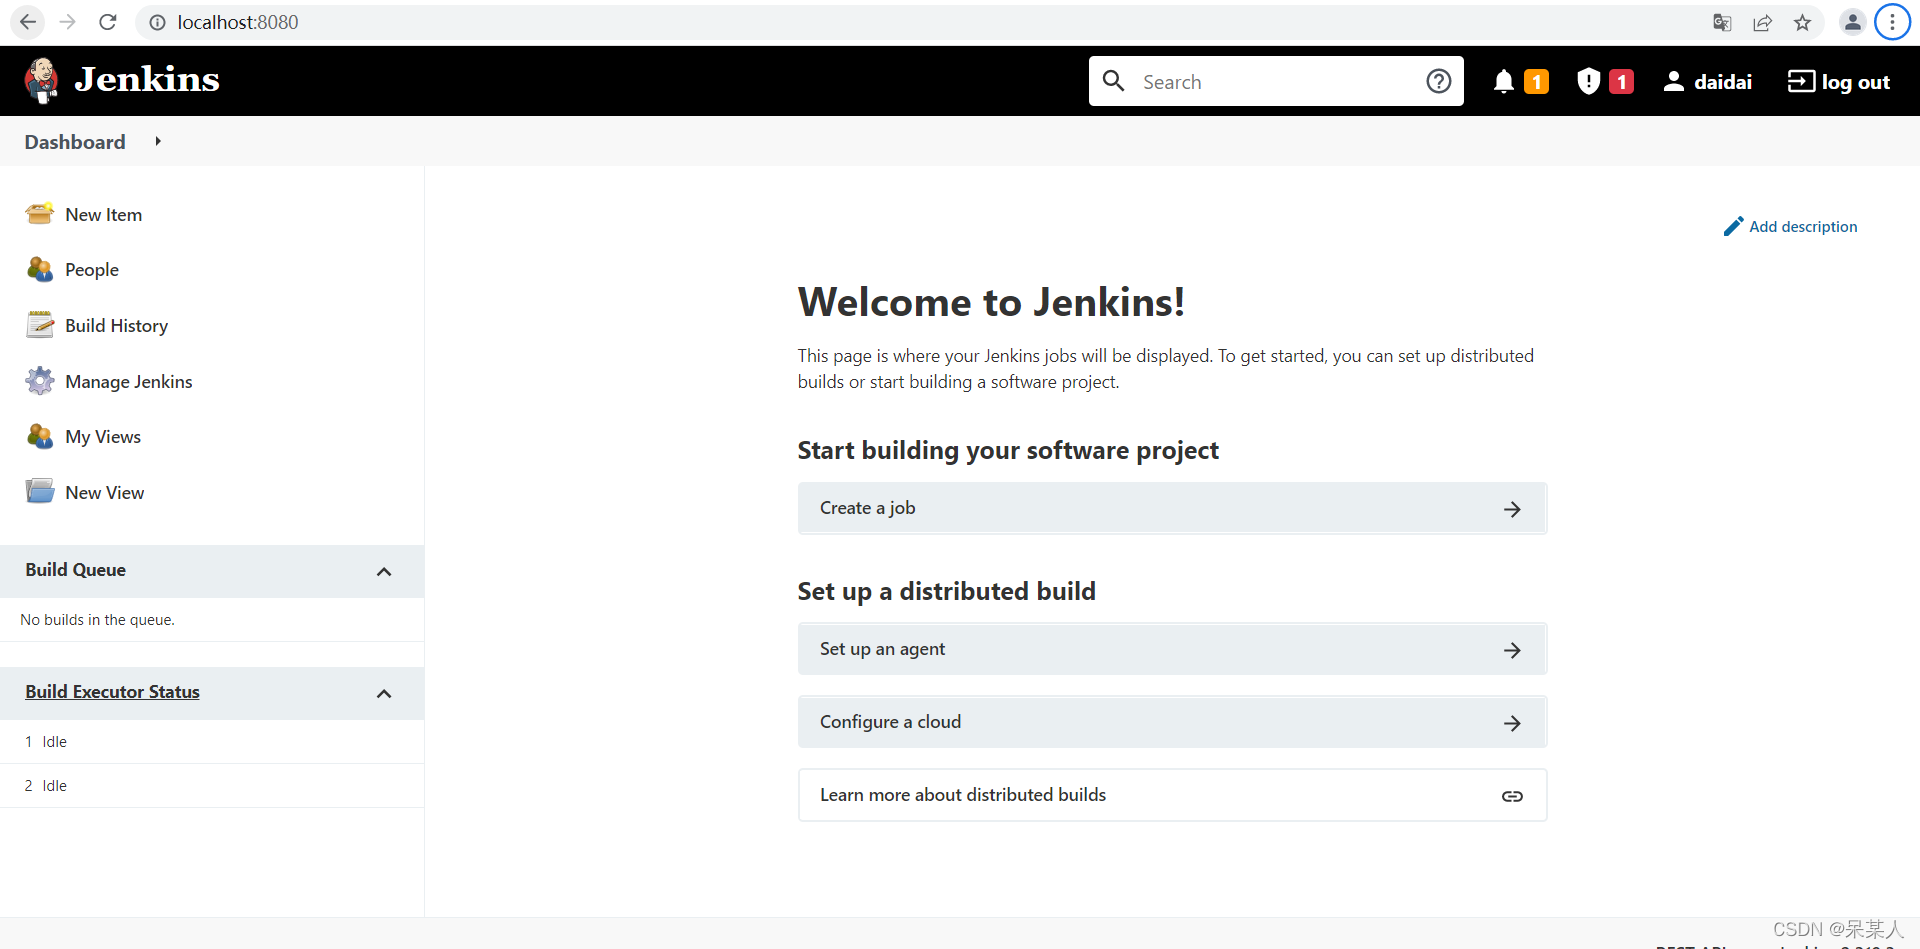Open the browser three-dot menu
This screenshot has height=949, width=1920.
[x=1892, y=22]
